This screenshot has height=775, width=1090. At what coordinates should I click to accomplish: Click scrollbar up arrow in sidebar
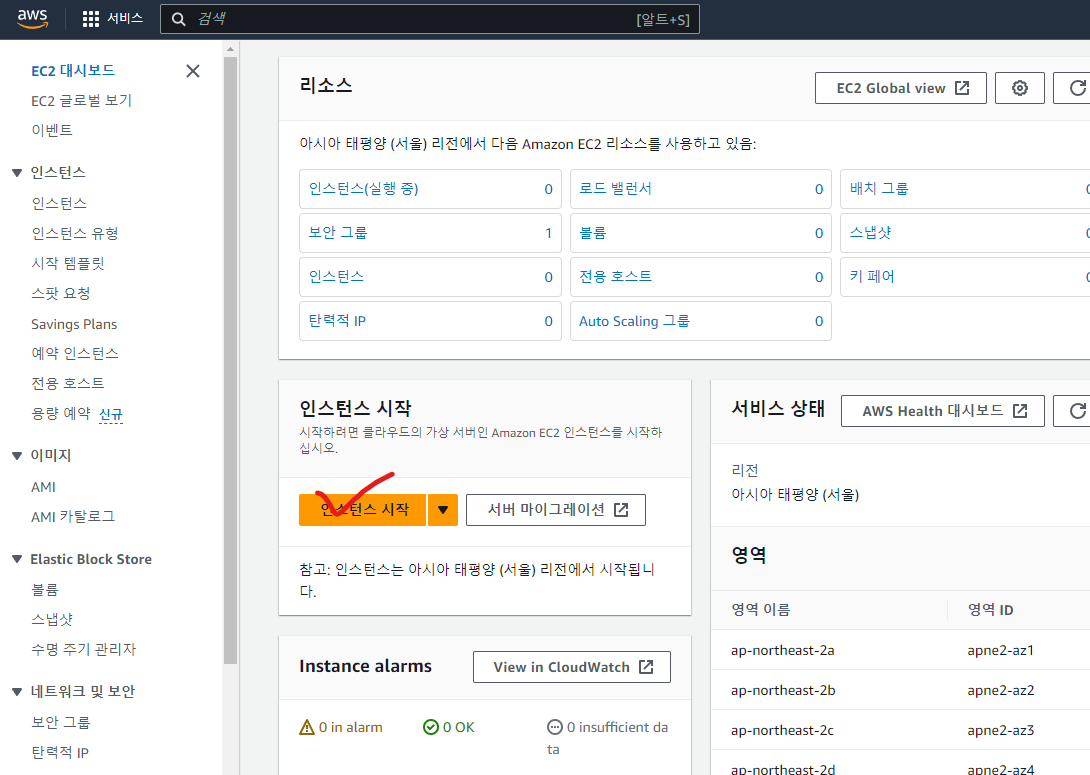(x=230, y=49)
